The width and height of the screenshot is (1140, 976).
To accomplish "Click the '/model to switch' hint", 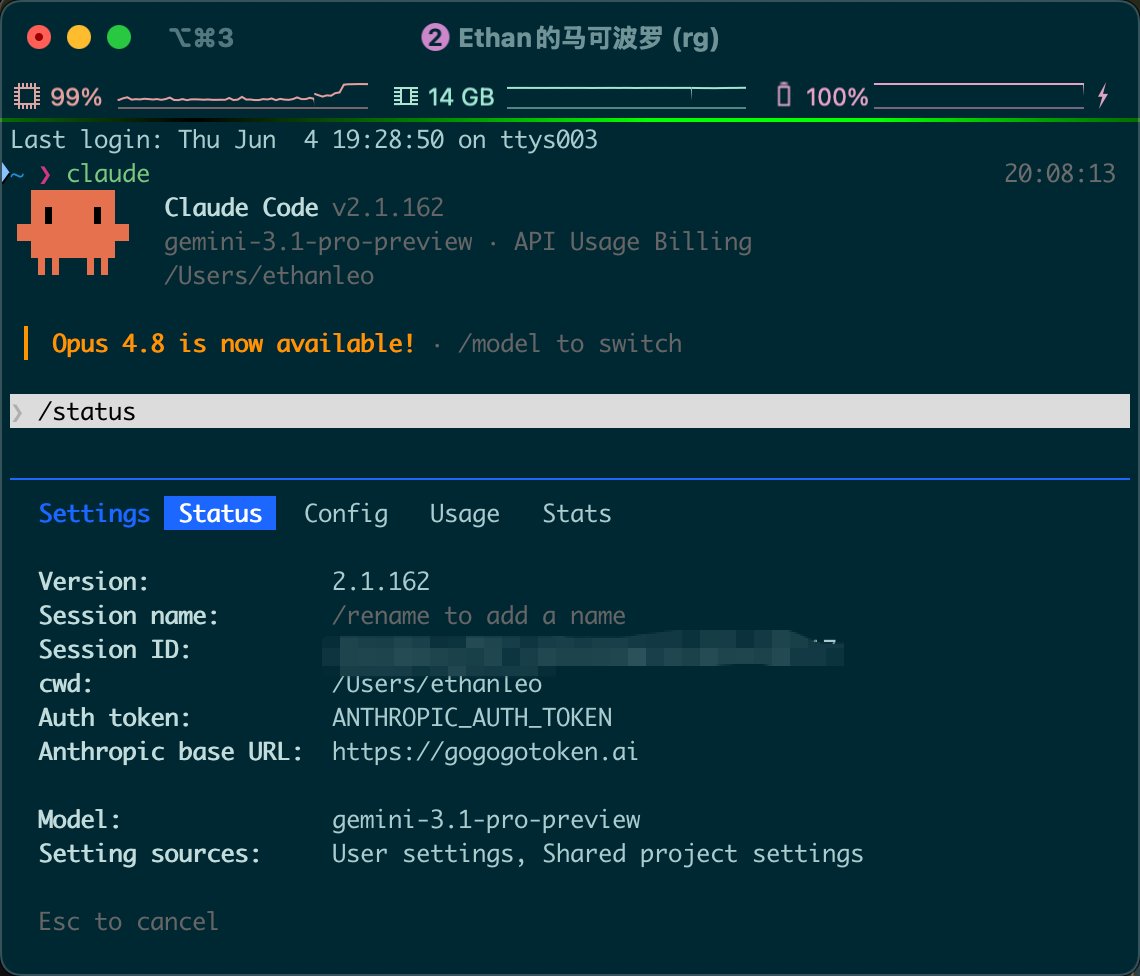I will (x=570, y=343).
